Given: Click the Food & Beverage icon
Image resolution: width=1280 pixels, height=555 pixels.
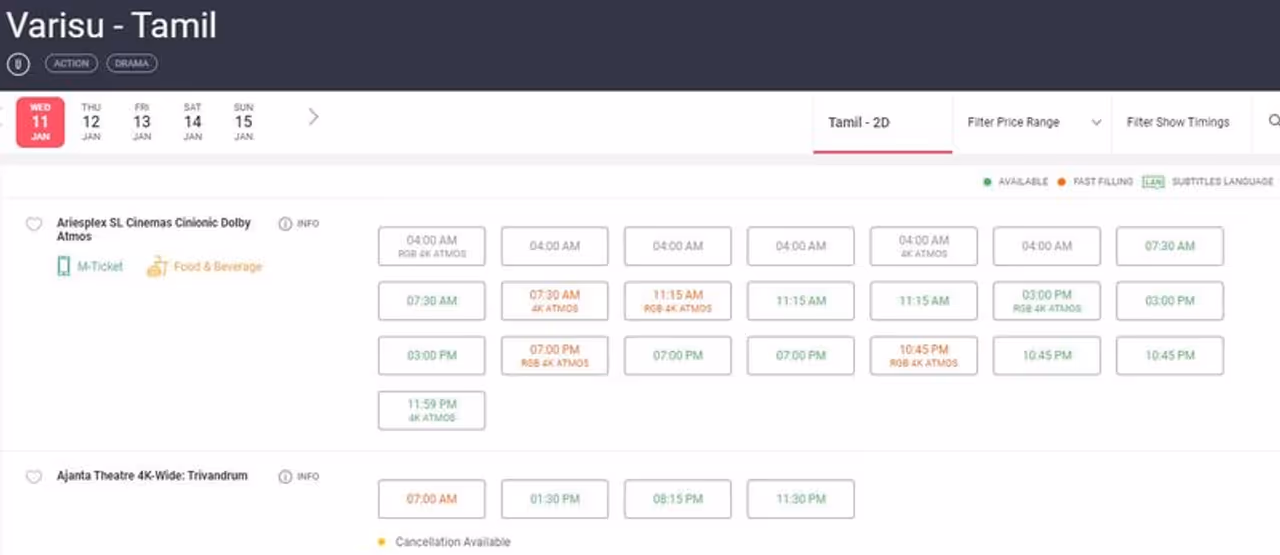Looking at the screenshot, I should [157, 267].
